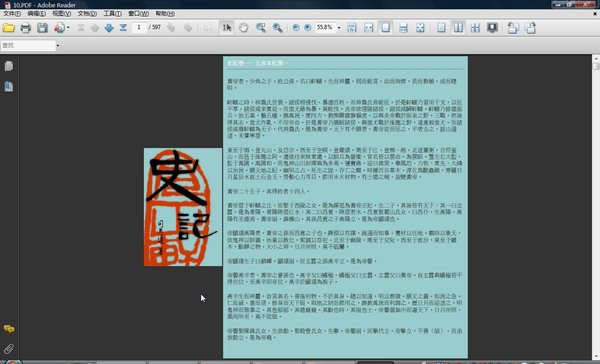Click the '/ 597' page count text
Viewport: 600px width, 364px height.
pyautogui.click(x=155, y=27)
